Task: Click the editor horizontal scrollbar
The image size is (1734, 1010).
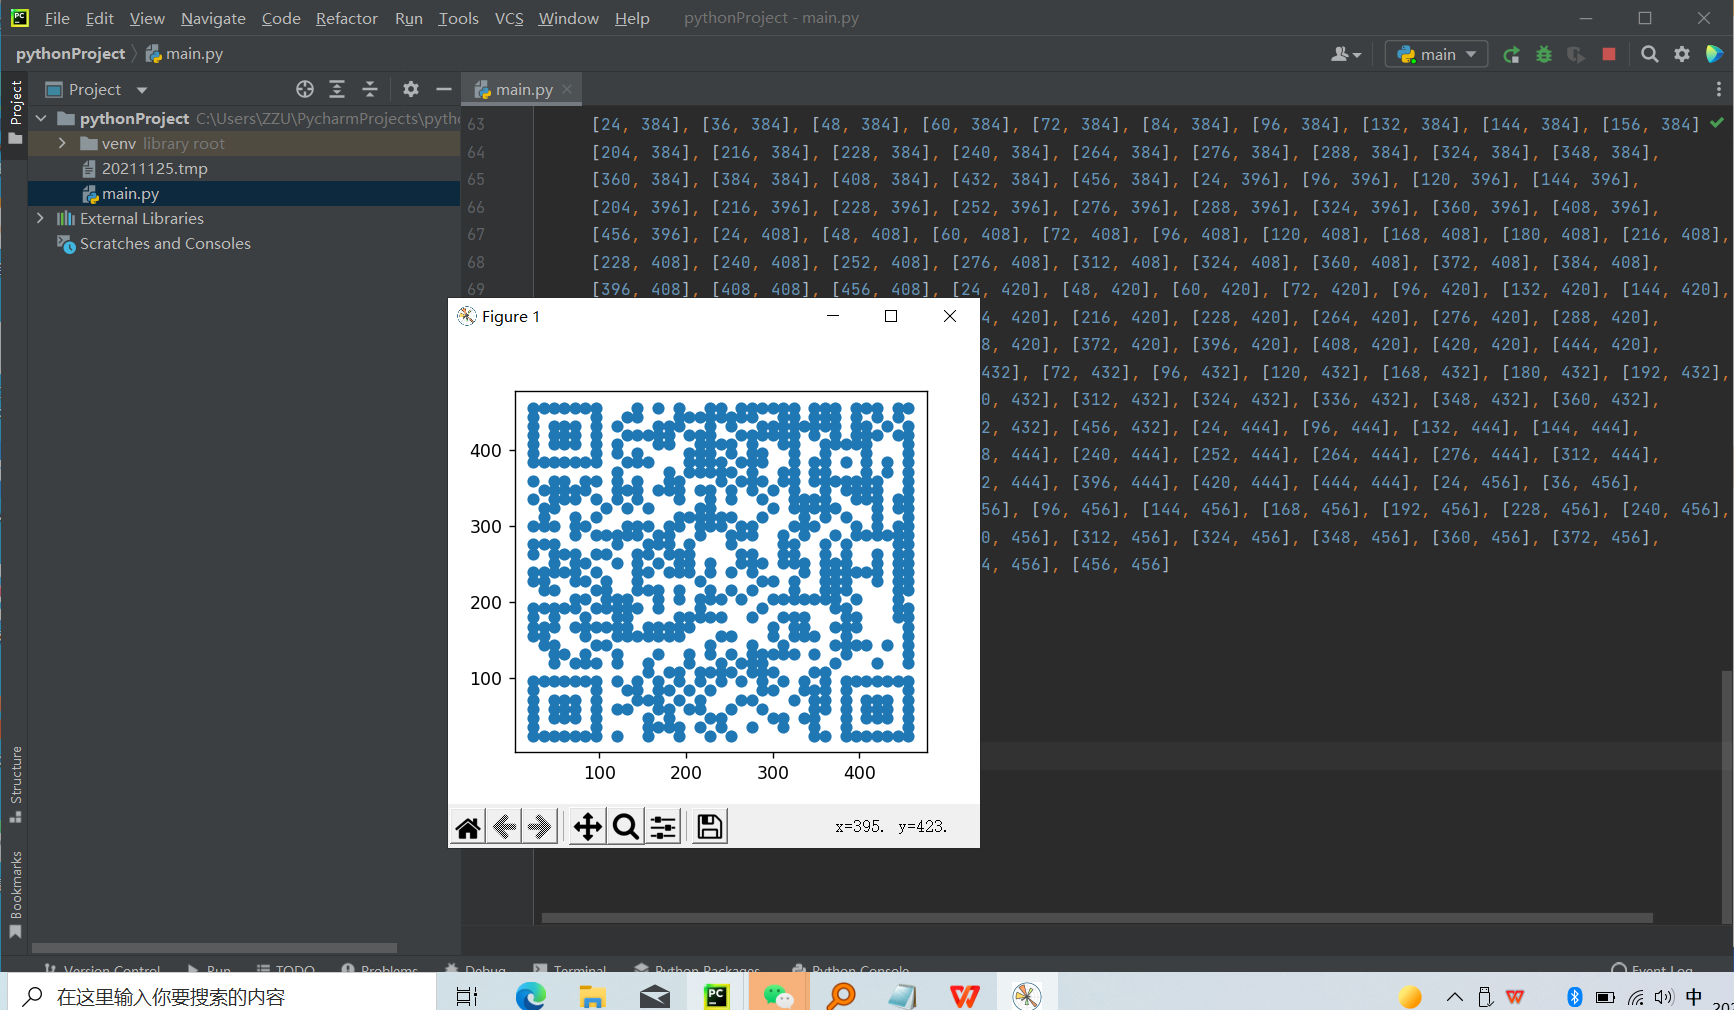Action: pos(1096,917)
